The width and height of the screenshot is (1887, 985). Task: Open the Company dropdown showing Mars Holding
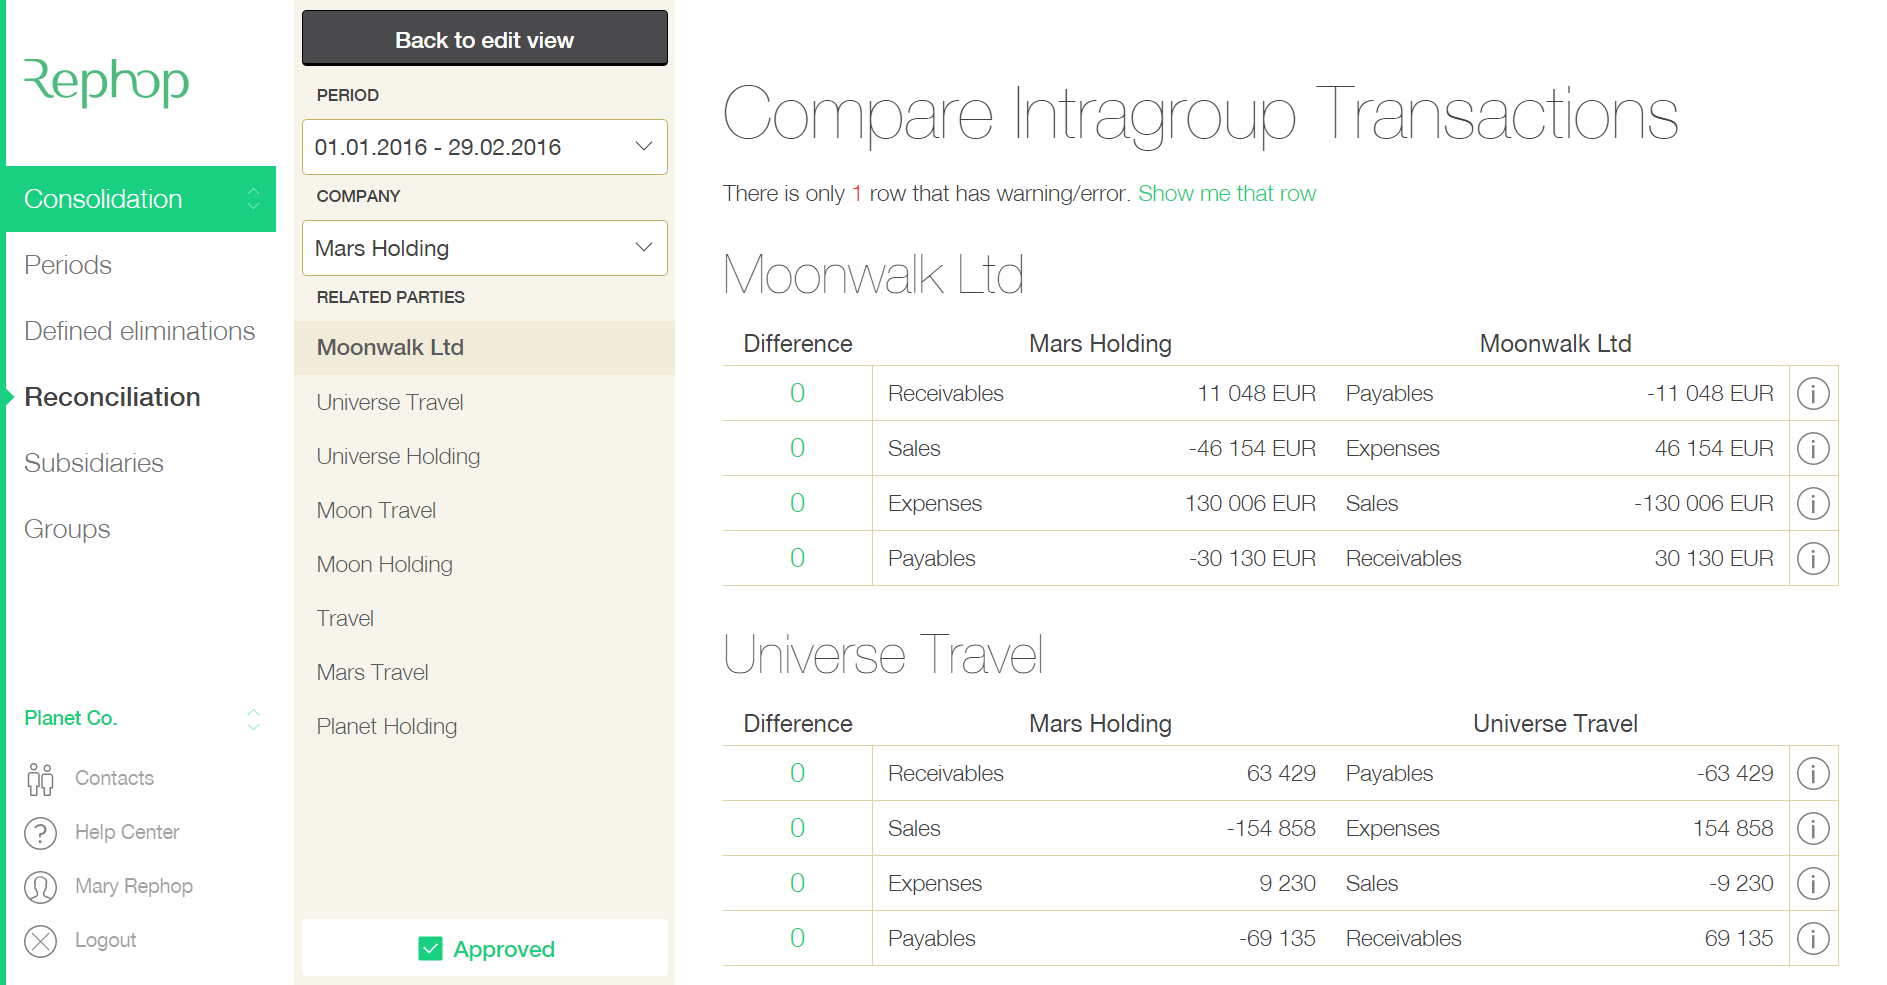[484, 247]
